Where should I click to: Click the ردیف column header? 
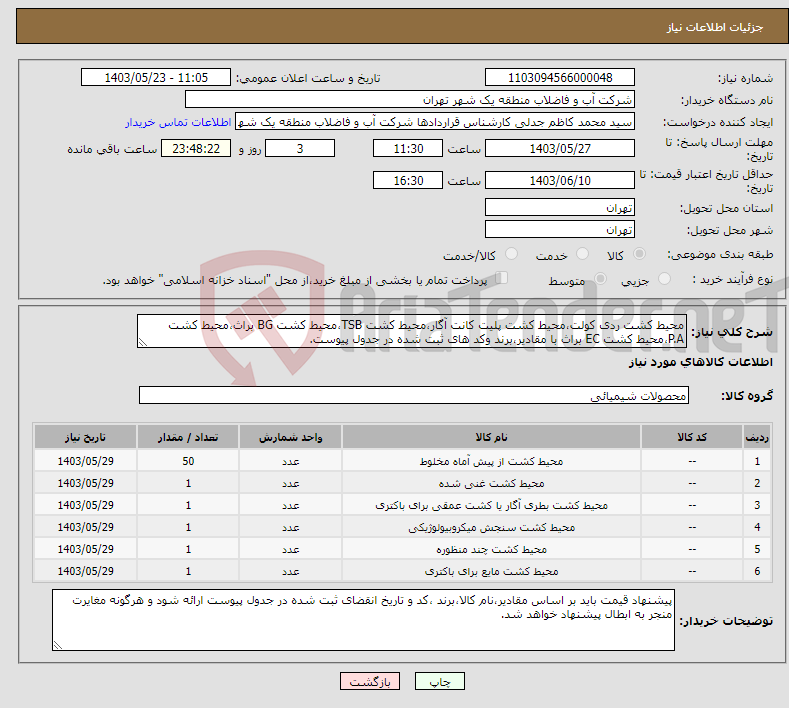pos(757,437)
